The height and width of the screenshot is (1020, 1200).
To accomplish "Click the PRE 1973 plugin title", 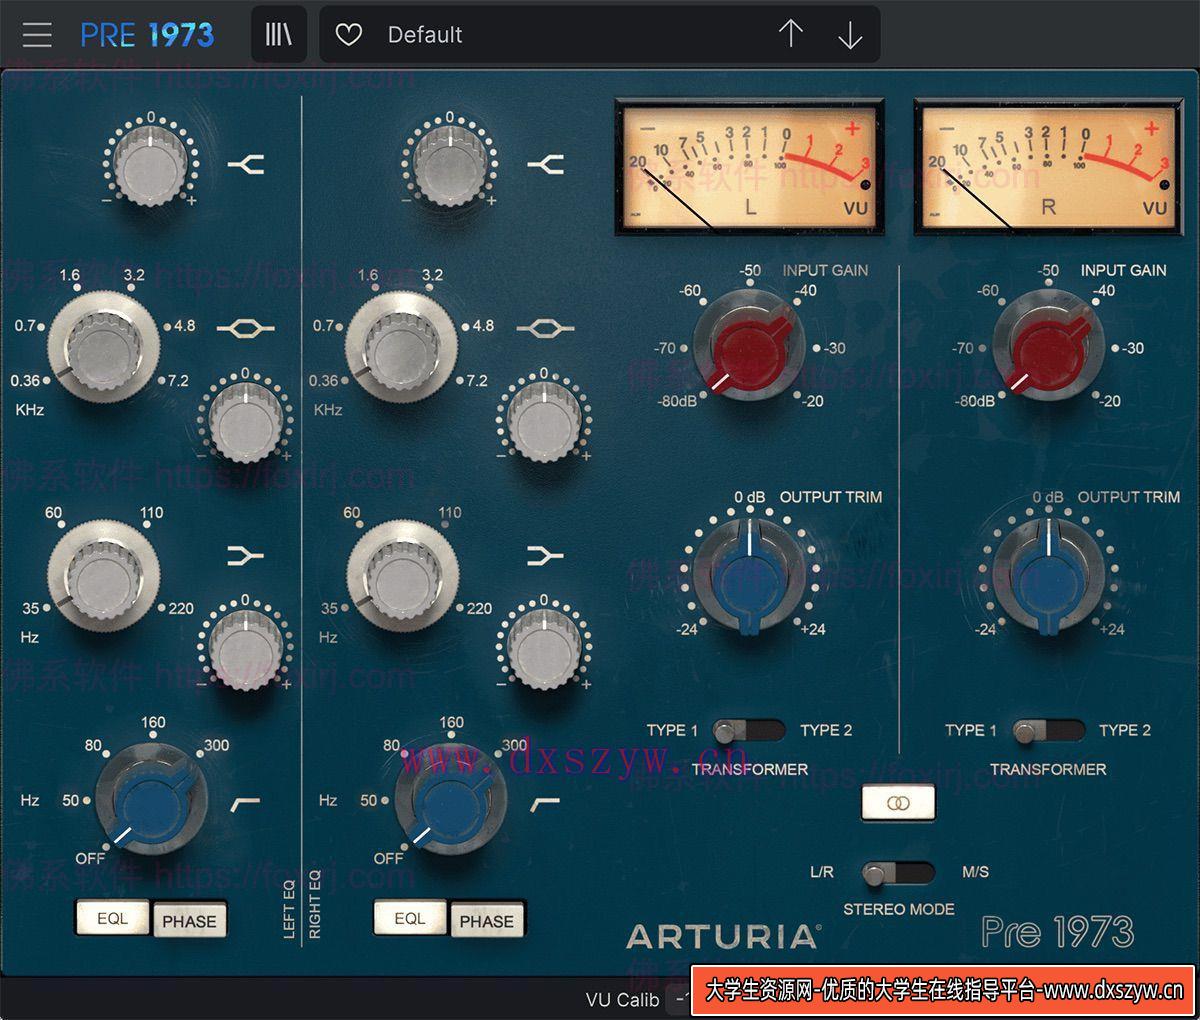I will pos(147,35).
